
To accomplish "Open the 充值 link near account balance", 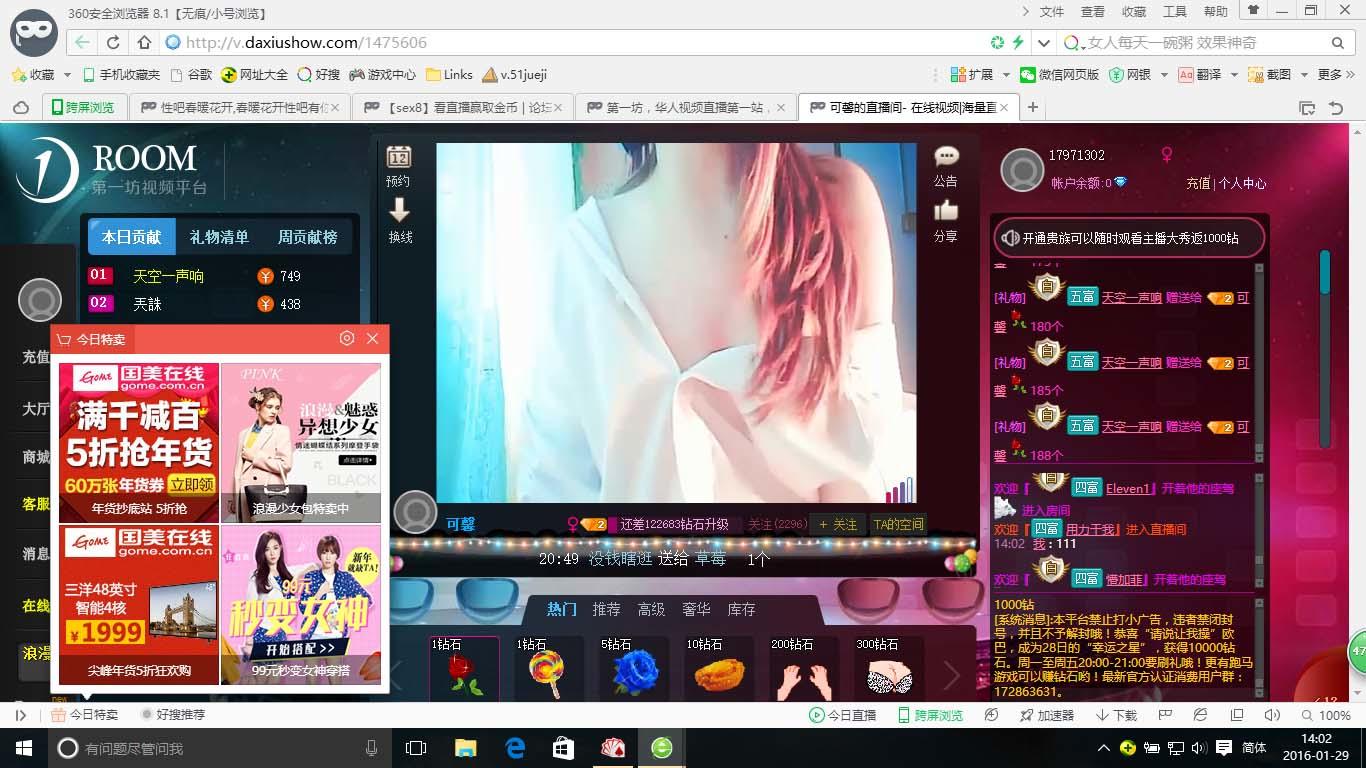I will tap(1198, 184).
